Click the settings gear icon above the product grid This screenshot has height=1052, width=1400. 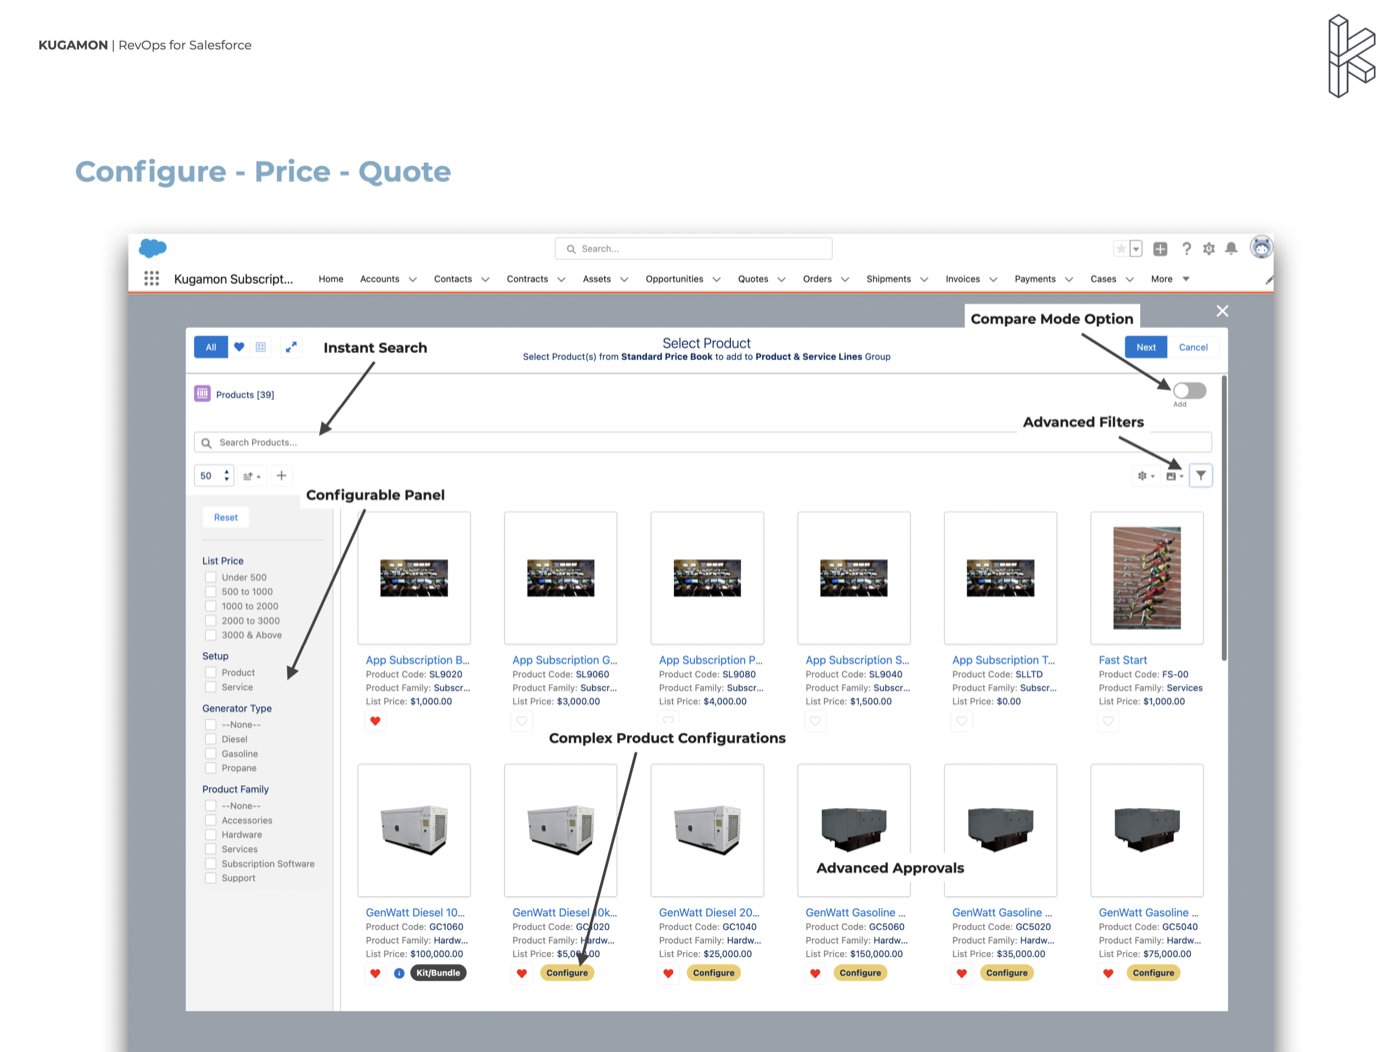[x=1143, y=475]
